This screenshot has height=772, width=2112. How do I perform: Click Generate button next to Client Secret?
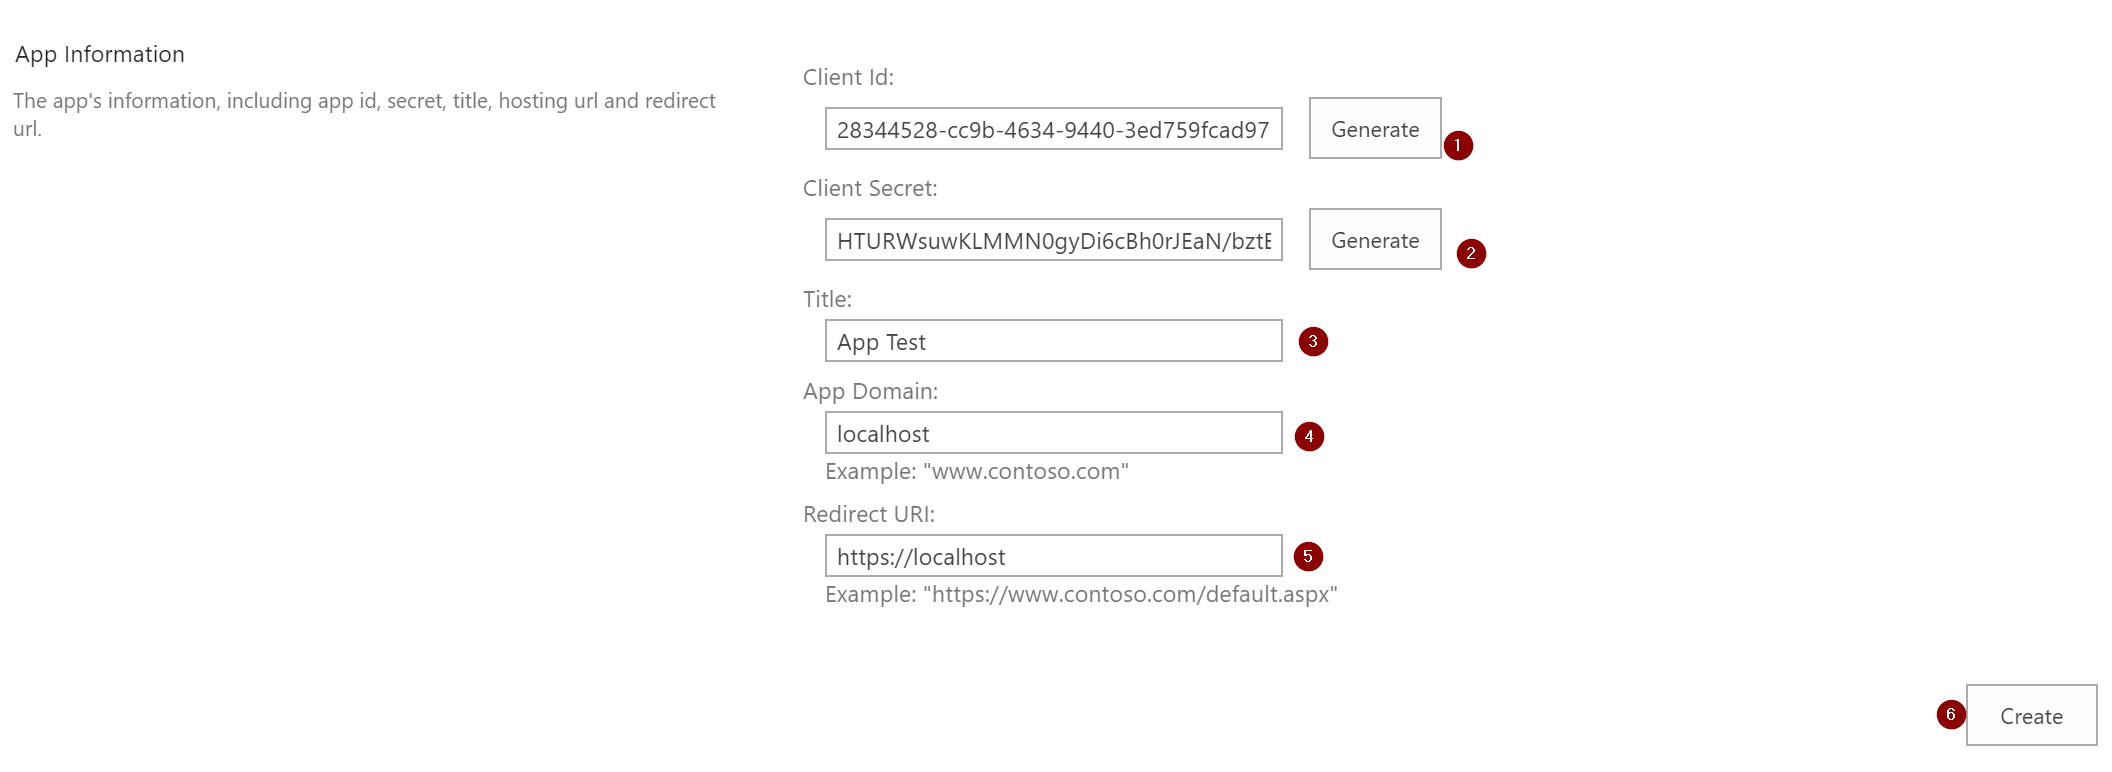(x=1375, y=239)
